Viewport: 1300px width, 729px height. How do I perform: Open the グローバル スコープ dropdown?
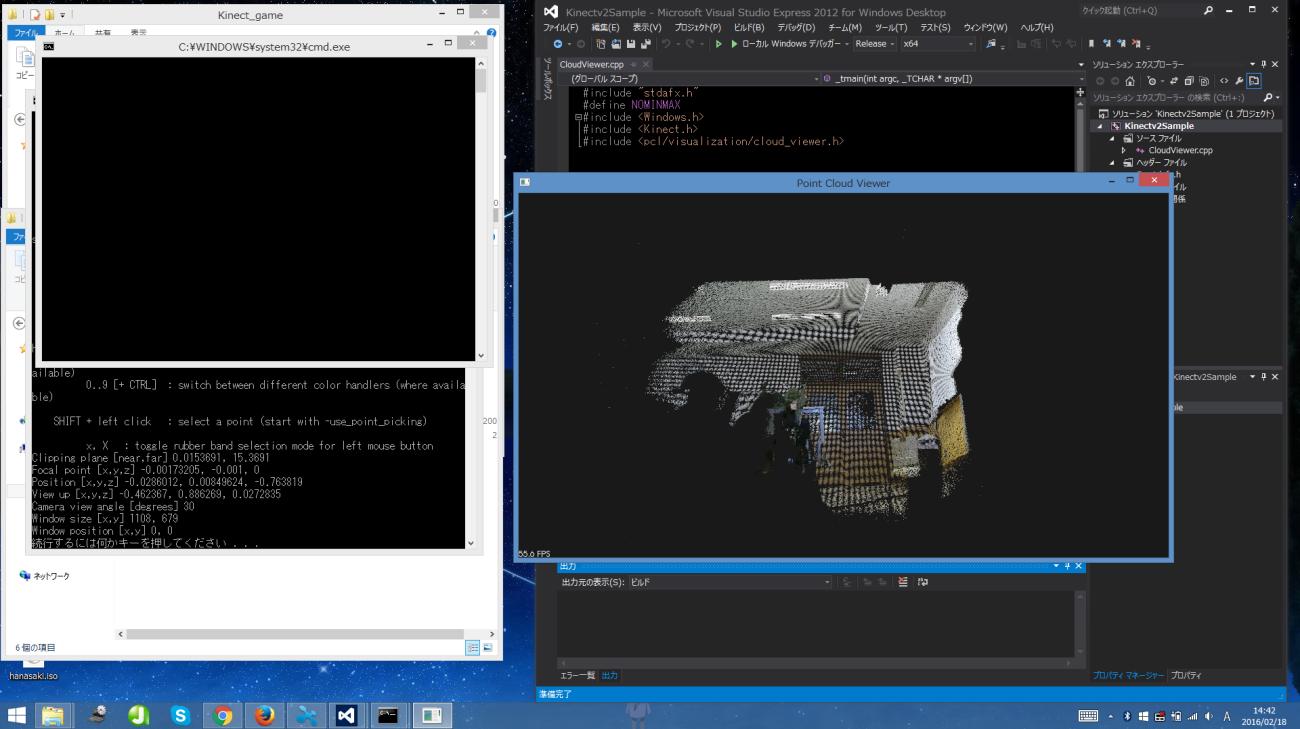tap(692, 78)
